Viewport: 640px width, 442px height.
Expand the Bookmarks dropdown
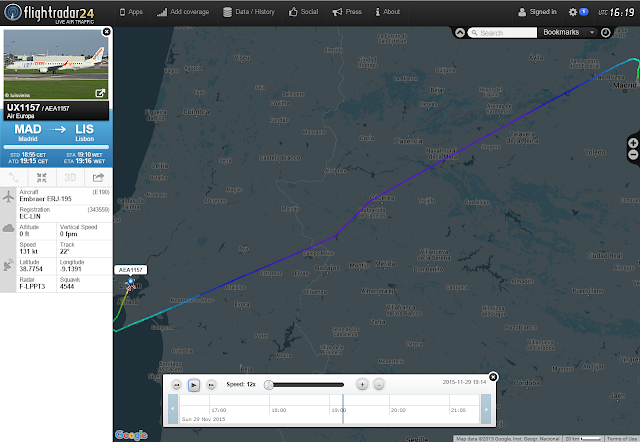click(x=592, y=32)
